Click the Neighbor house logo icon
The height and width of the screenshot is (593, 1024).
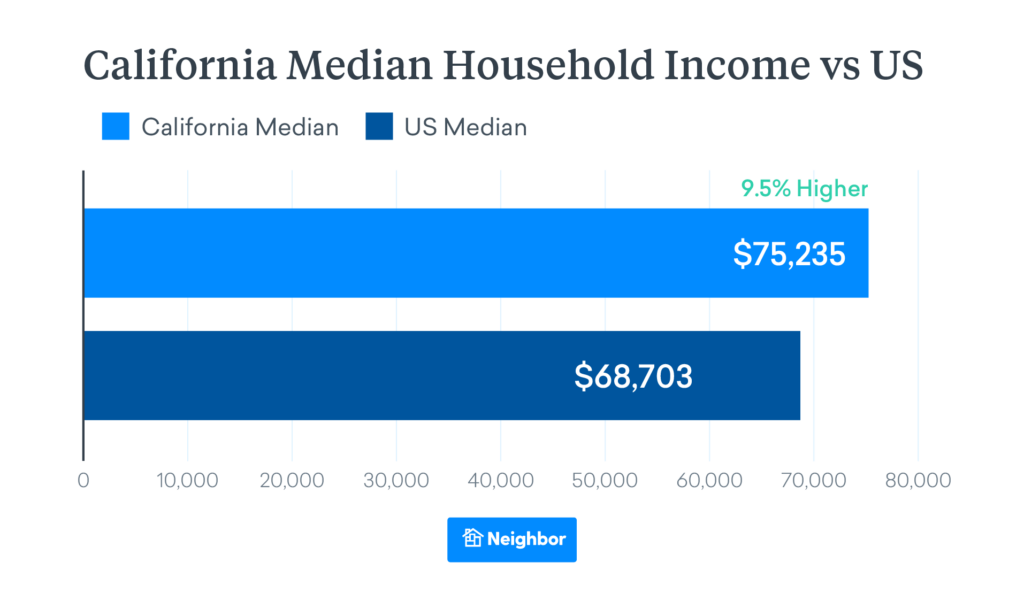[473, 539]
